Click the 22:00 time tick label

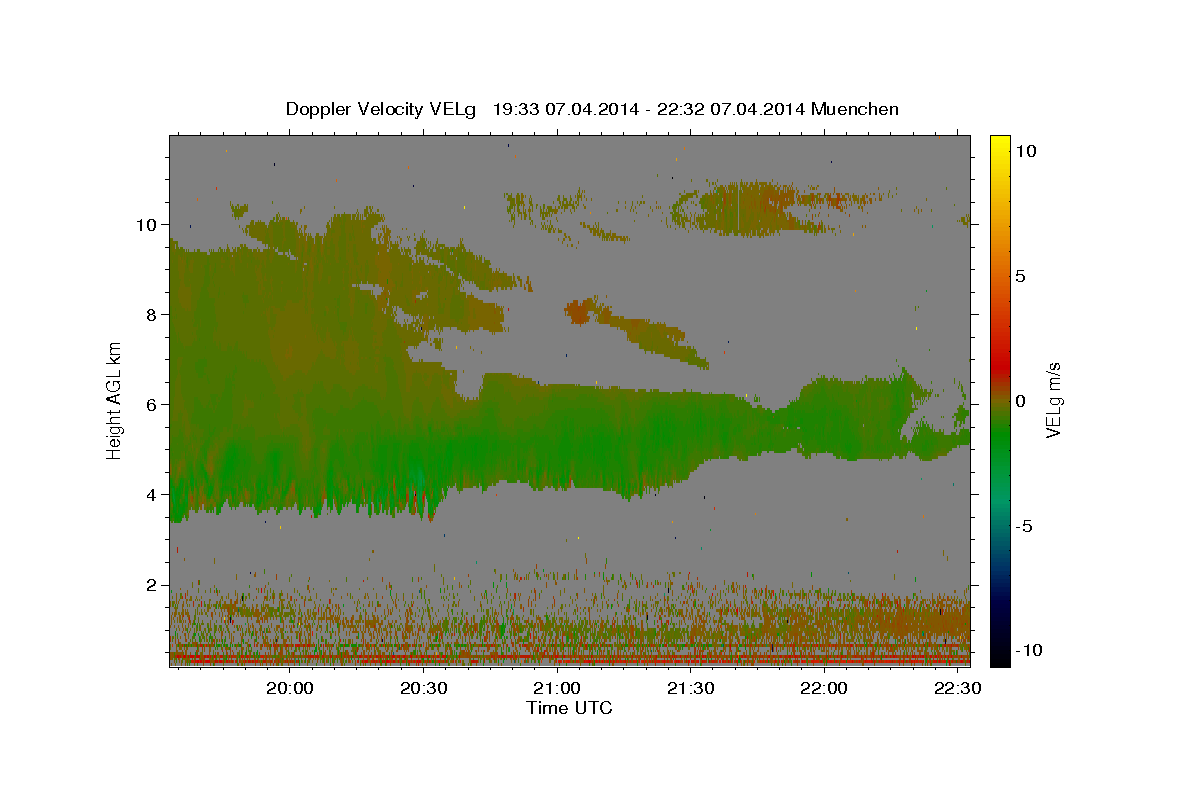(x=824, y=689)
